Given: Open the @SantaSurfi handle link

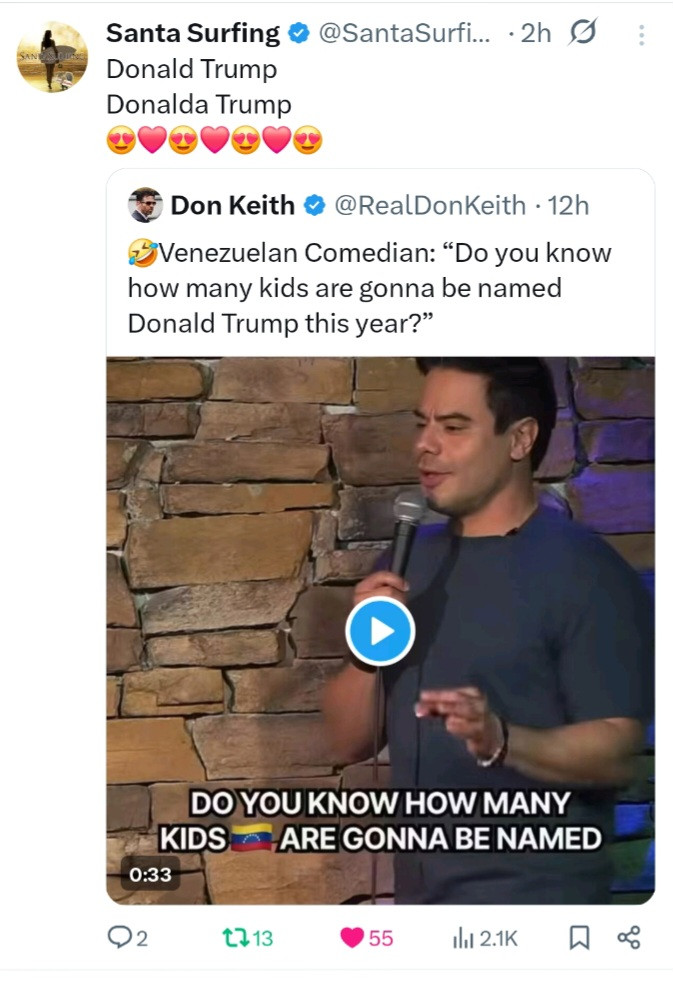Looking at the screenshot, I should 404,33.
